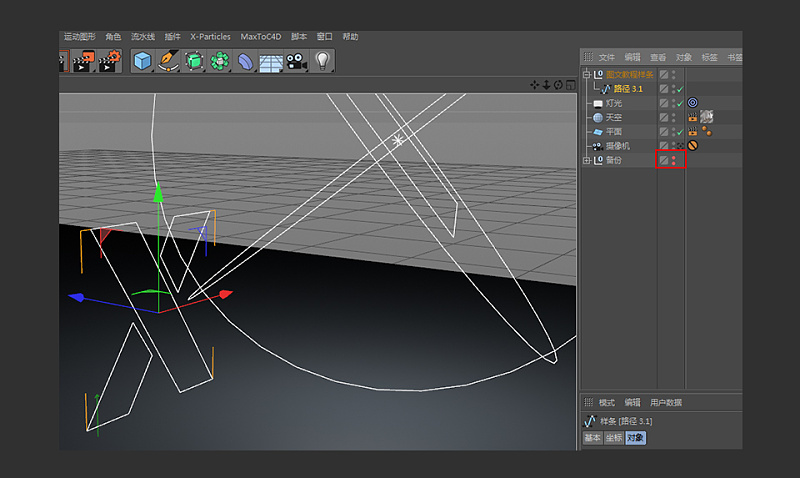This screenshot has width=800, height=478.
Task: Toggle red visibility dots of 备份 layer
Action: pyautogui.click(x=673, y=160)
